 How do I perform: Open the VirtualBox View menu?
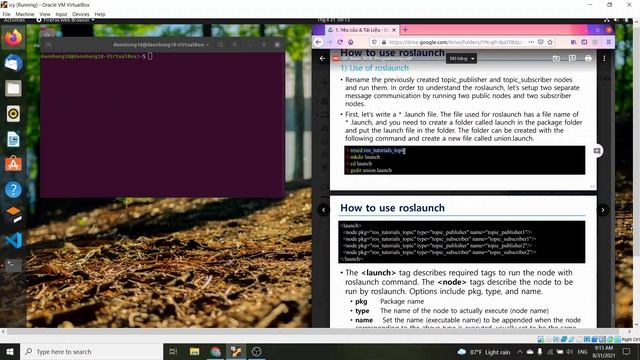pyautogui.click(x=45, y=14)
